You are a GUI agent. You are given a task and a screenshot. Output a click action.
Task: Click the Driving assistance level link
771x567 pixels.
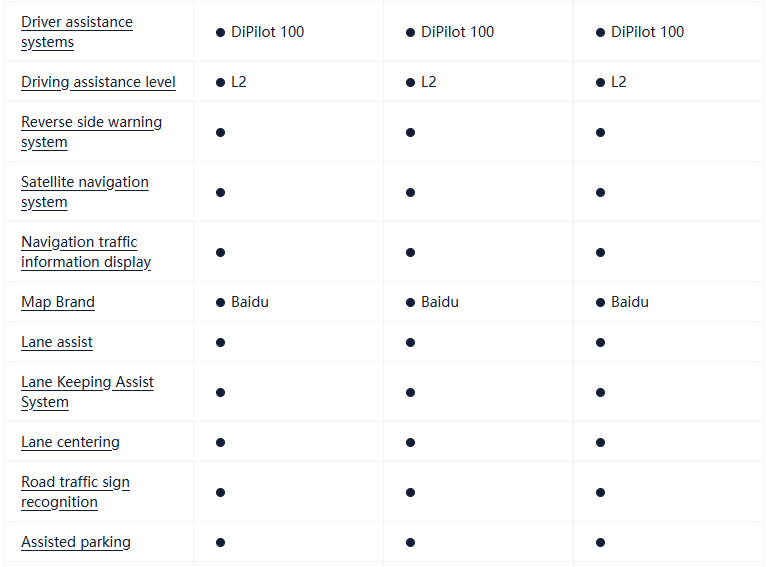98,82
